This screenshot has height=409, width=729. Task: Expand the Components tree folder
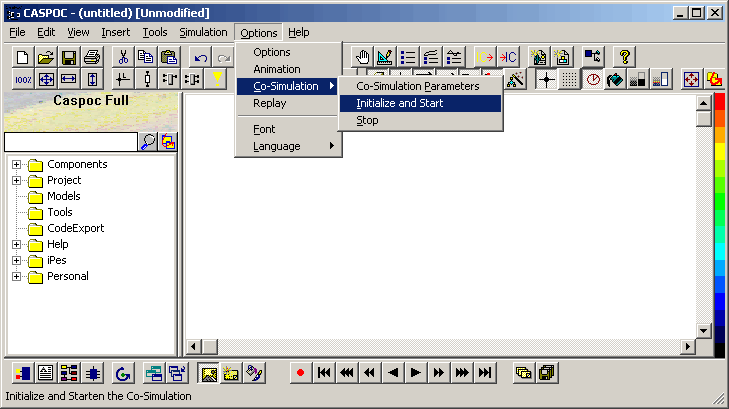click(16, 165)
